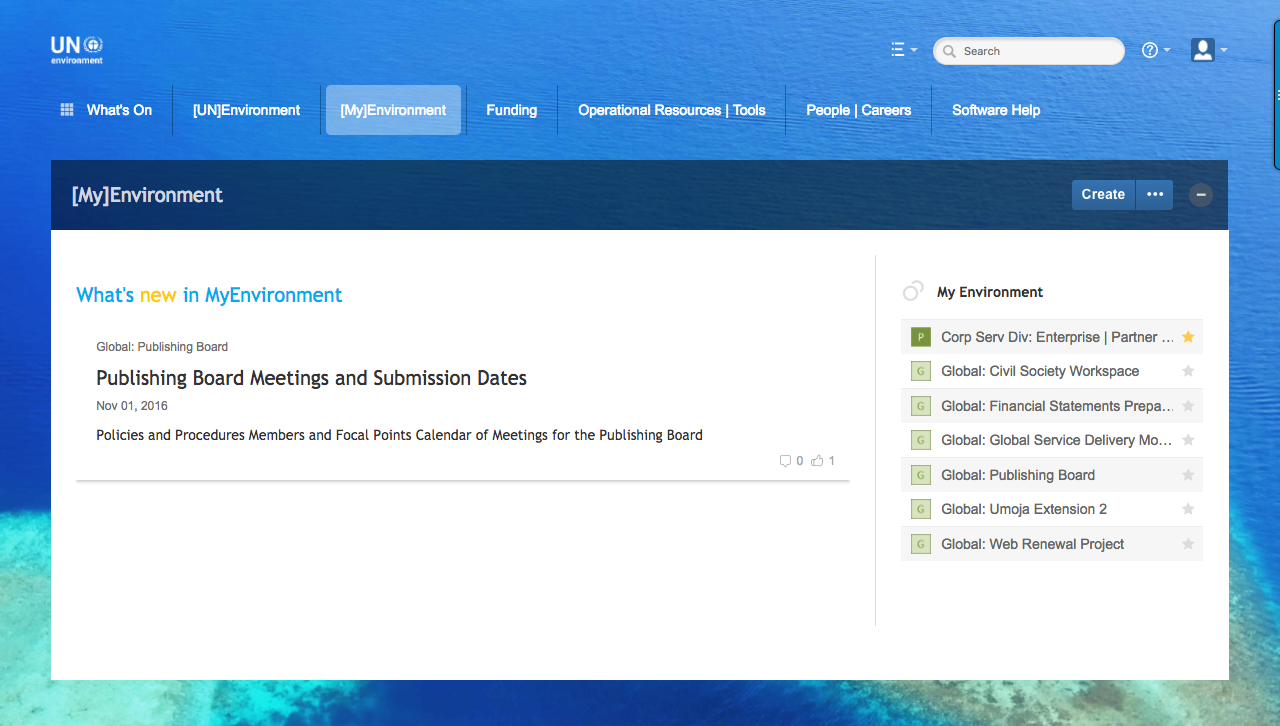Open the list view dropdown icon
Image resolution: width=1280 pixels, height=726 pixels.
coord(904,50)
